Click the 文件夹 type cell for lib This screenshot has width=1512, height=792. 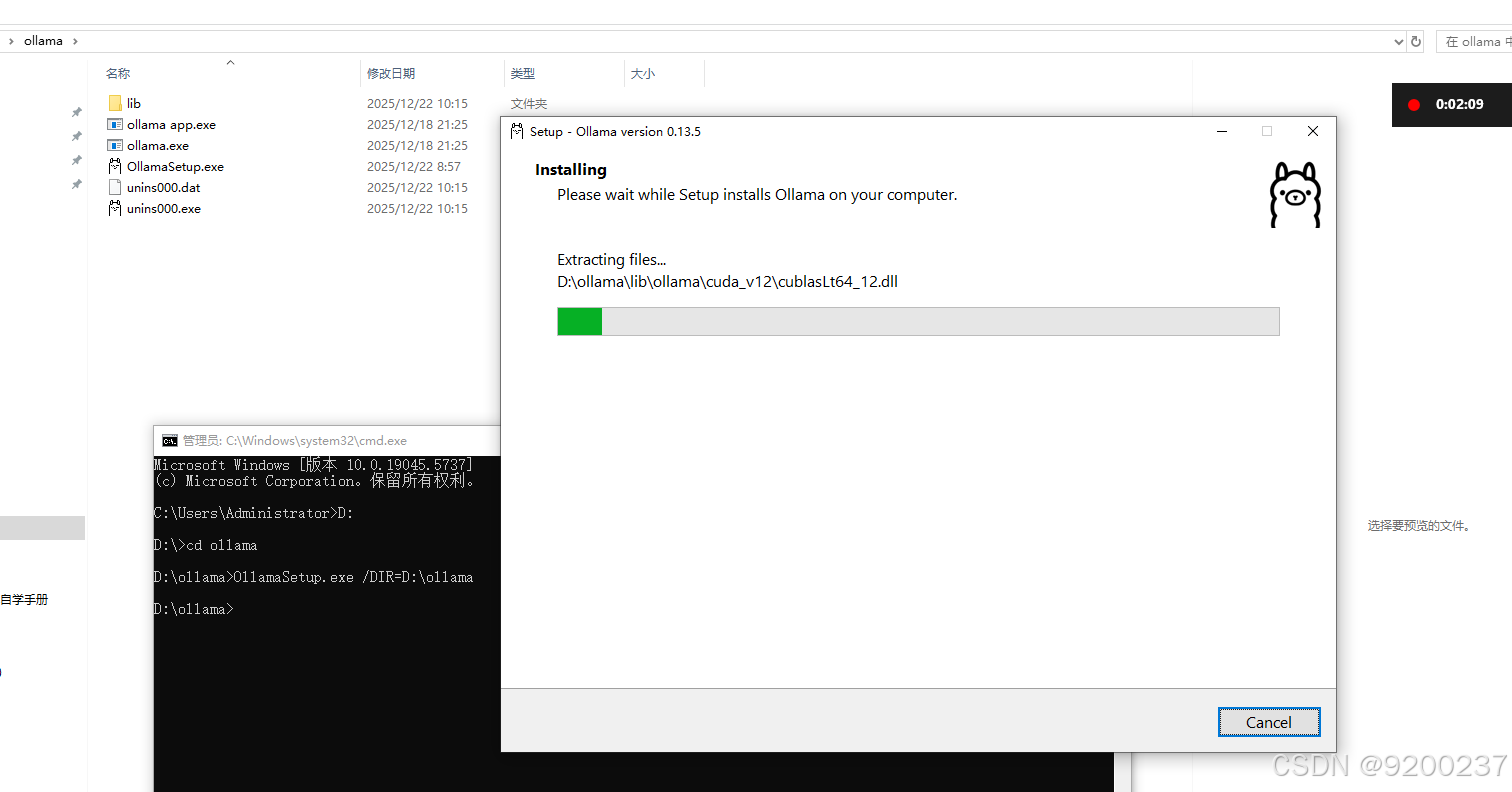(x=529, y=103)
